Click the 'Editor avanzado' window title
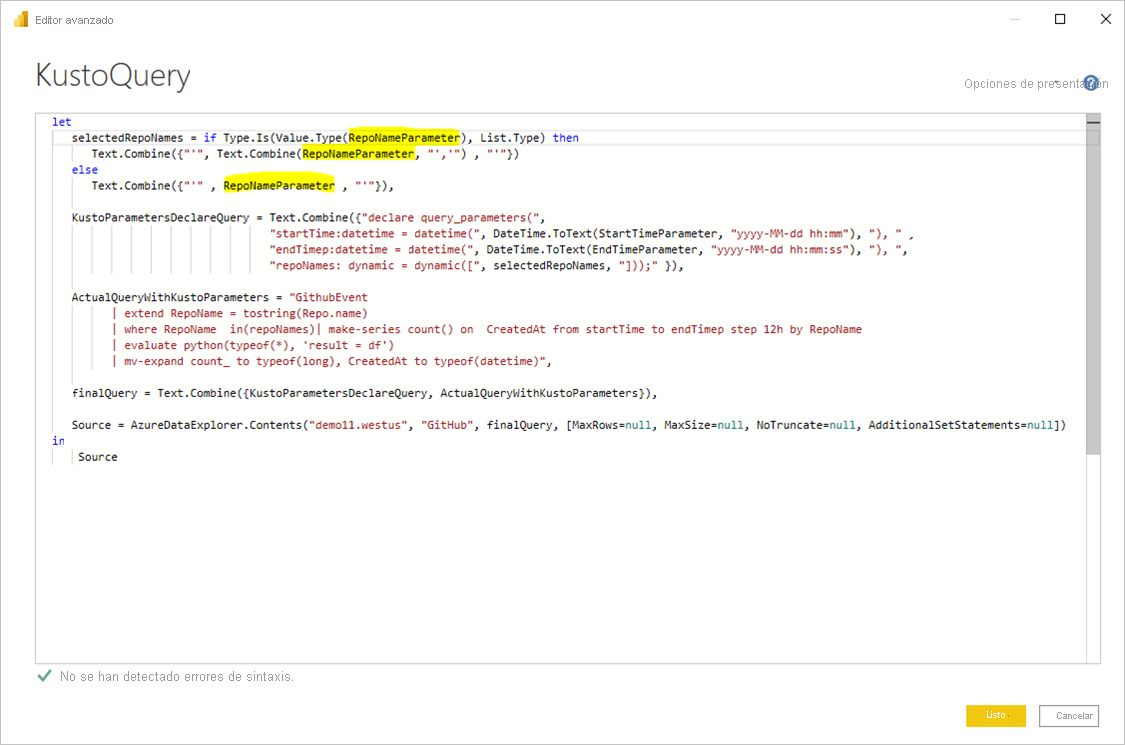 [74, 20]
